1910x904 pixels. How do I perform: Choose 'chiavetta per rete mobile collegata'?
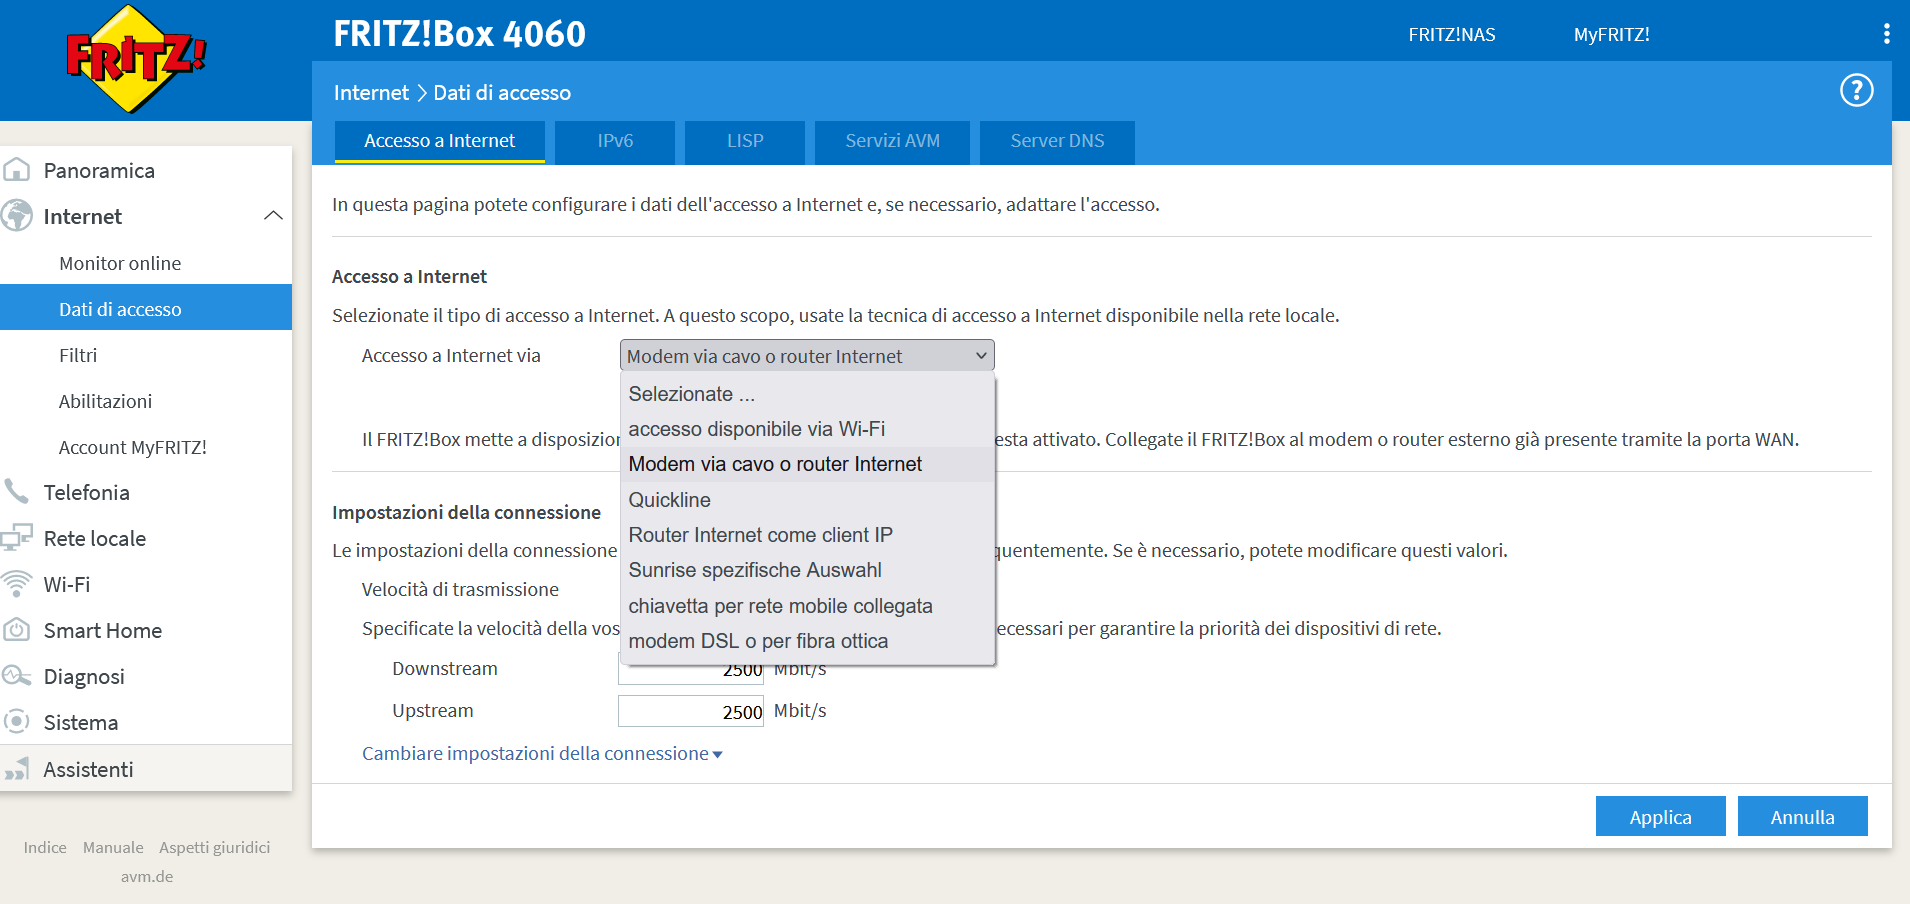click(x=808, y=606)
